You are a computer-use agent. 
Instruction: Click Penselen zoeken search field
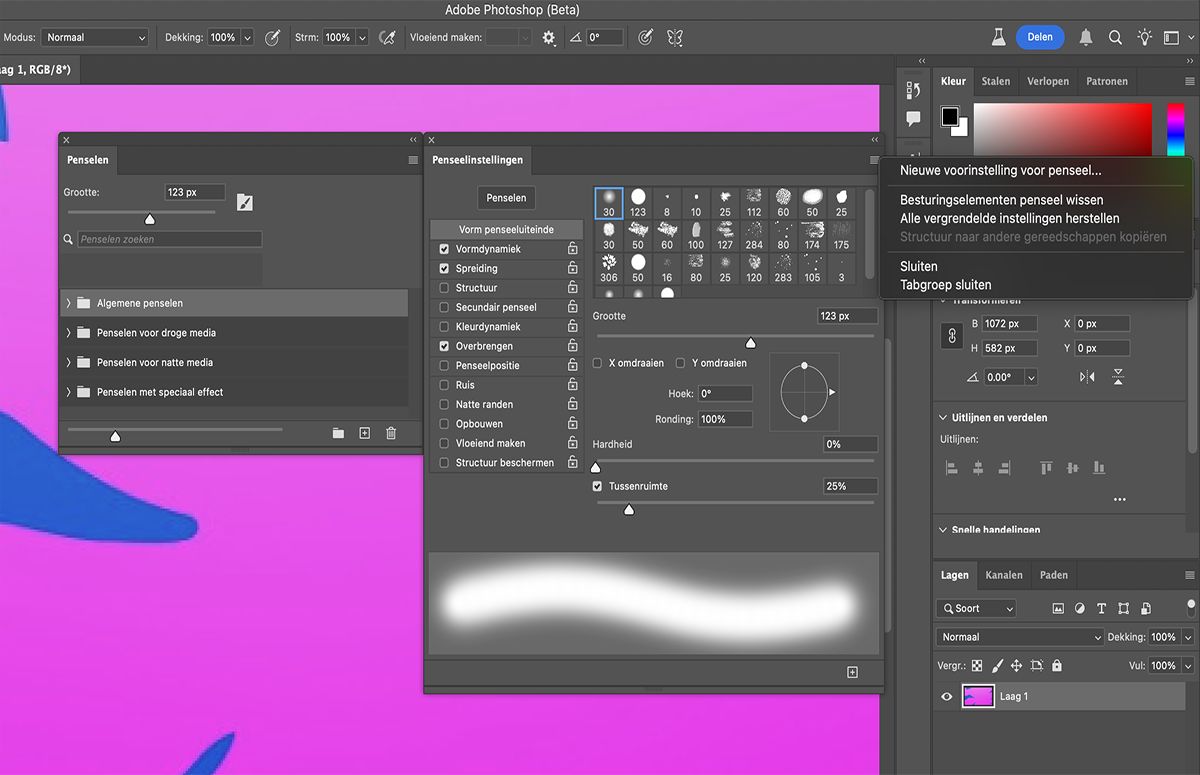pyautogui.click(x=169, y=240)
